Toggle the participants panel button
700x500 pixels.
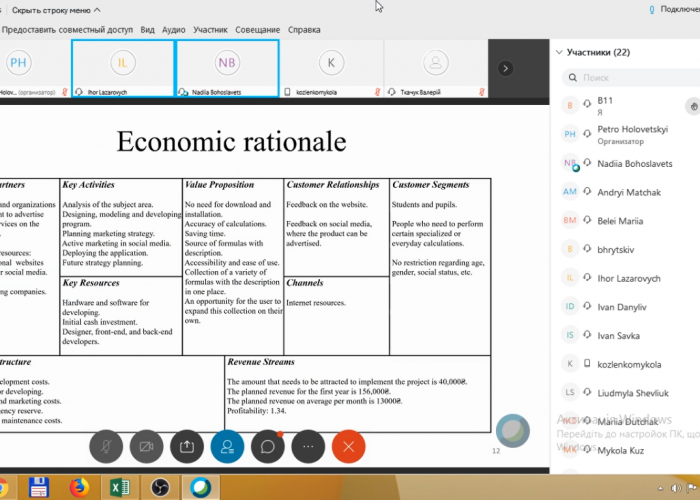pos(227,446)
